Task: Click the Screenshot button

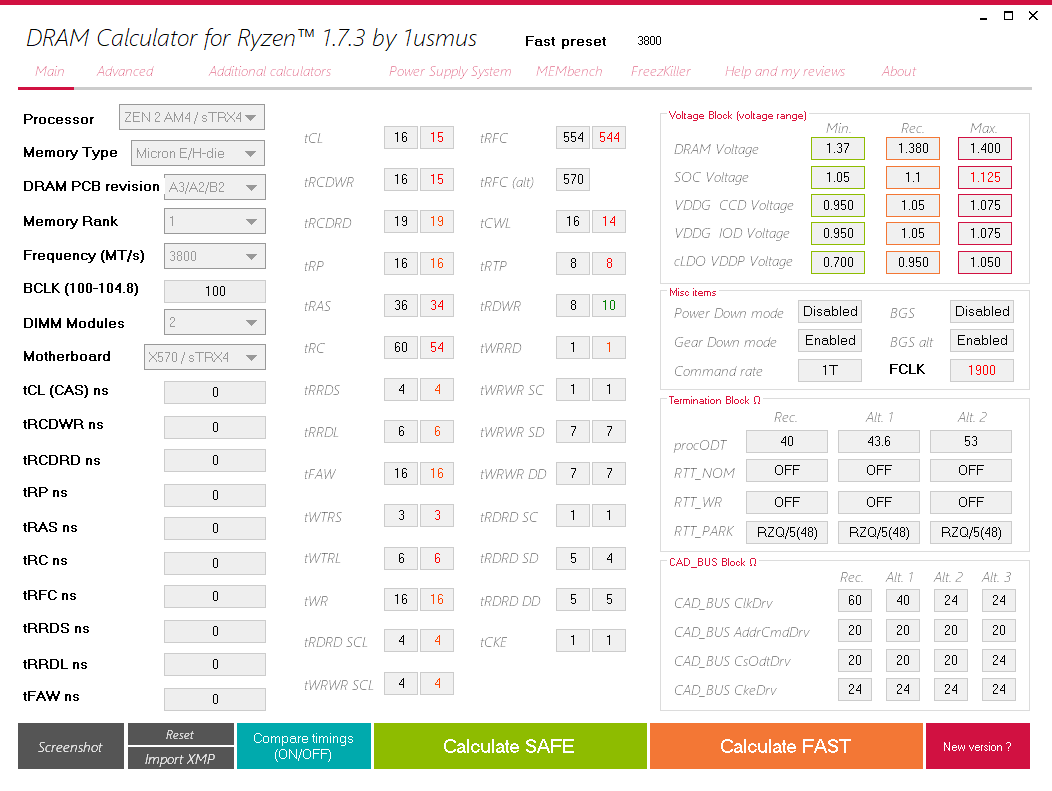Action: tap(71, 746)
